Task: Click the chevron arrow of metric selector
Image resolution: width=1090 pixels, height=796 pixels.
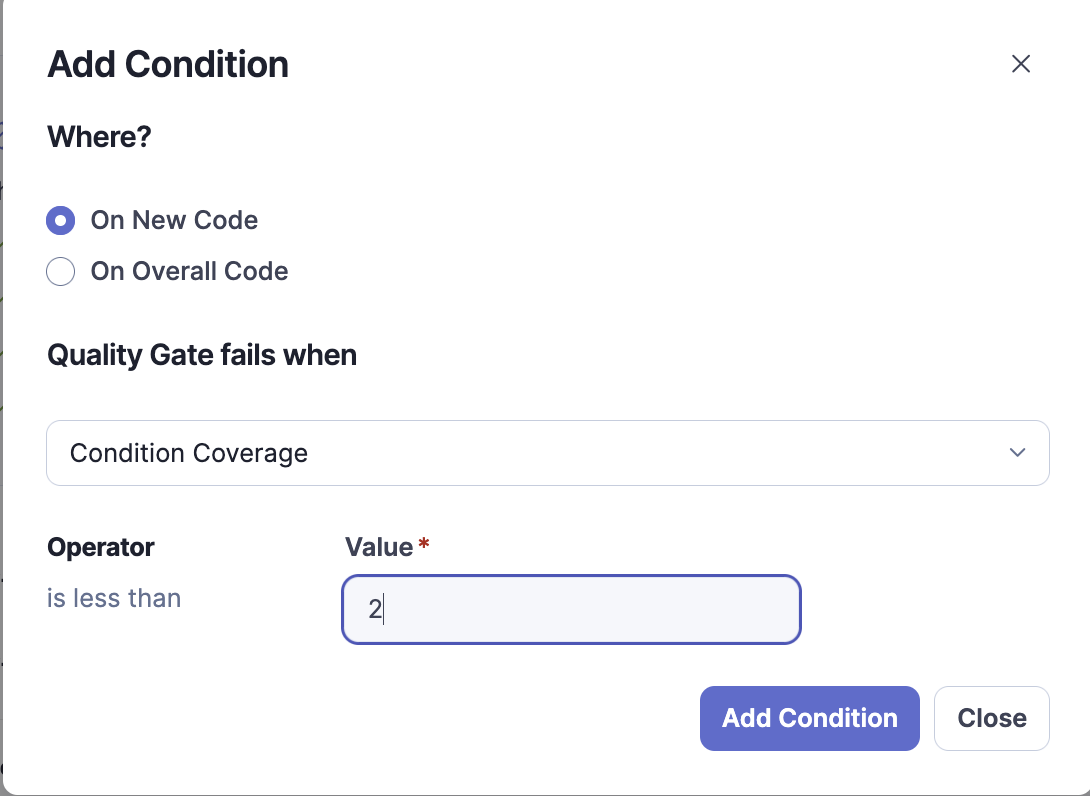Action: [x=1017, y=453]
